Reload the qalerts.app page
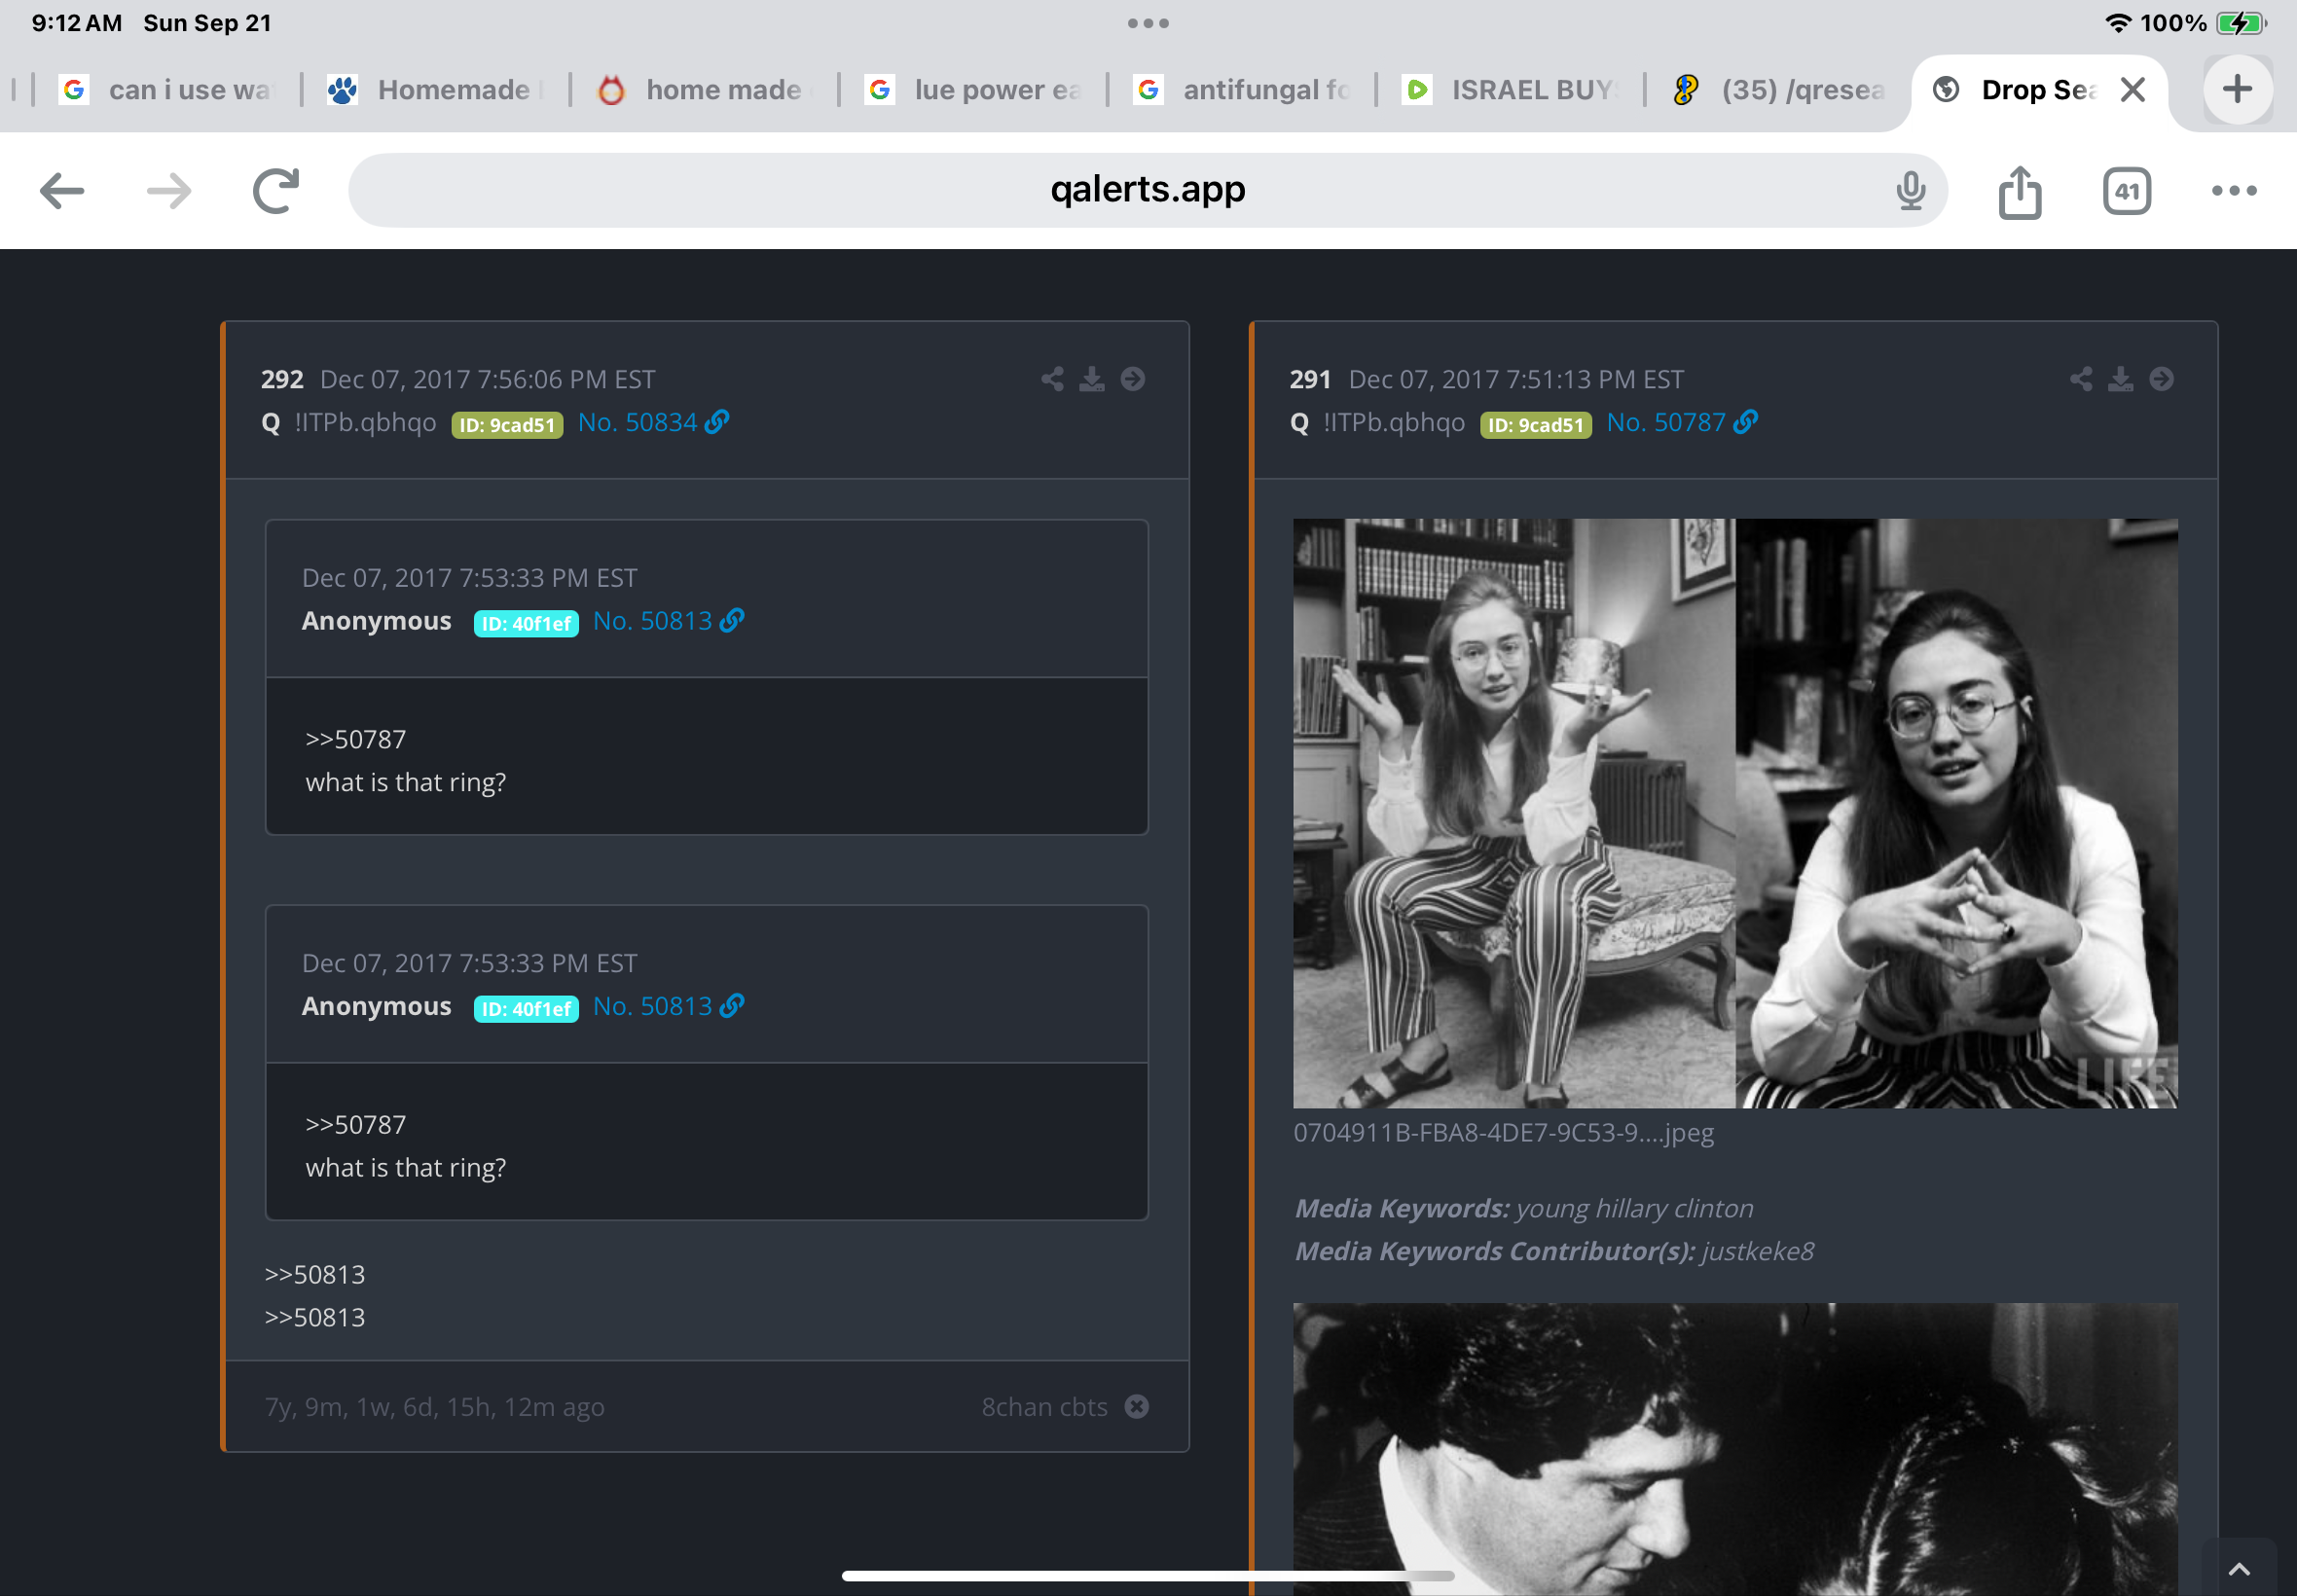This screenshot has height=1596, width=2297. [x=276, y=190]
